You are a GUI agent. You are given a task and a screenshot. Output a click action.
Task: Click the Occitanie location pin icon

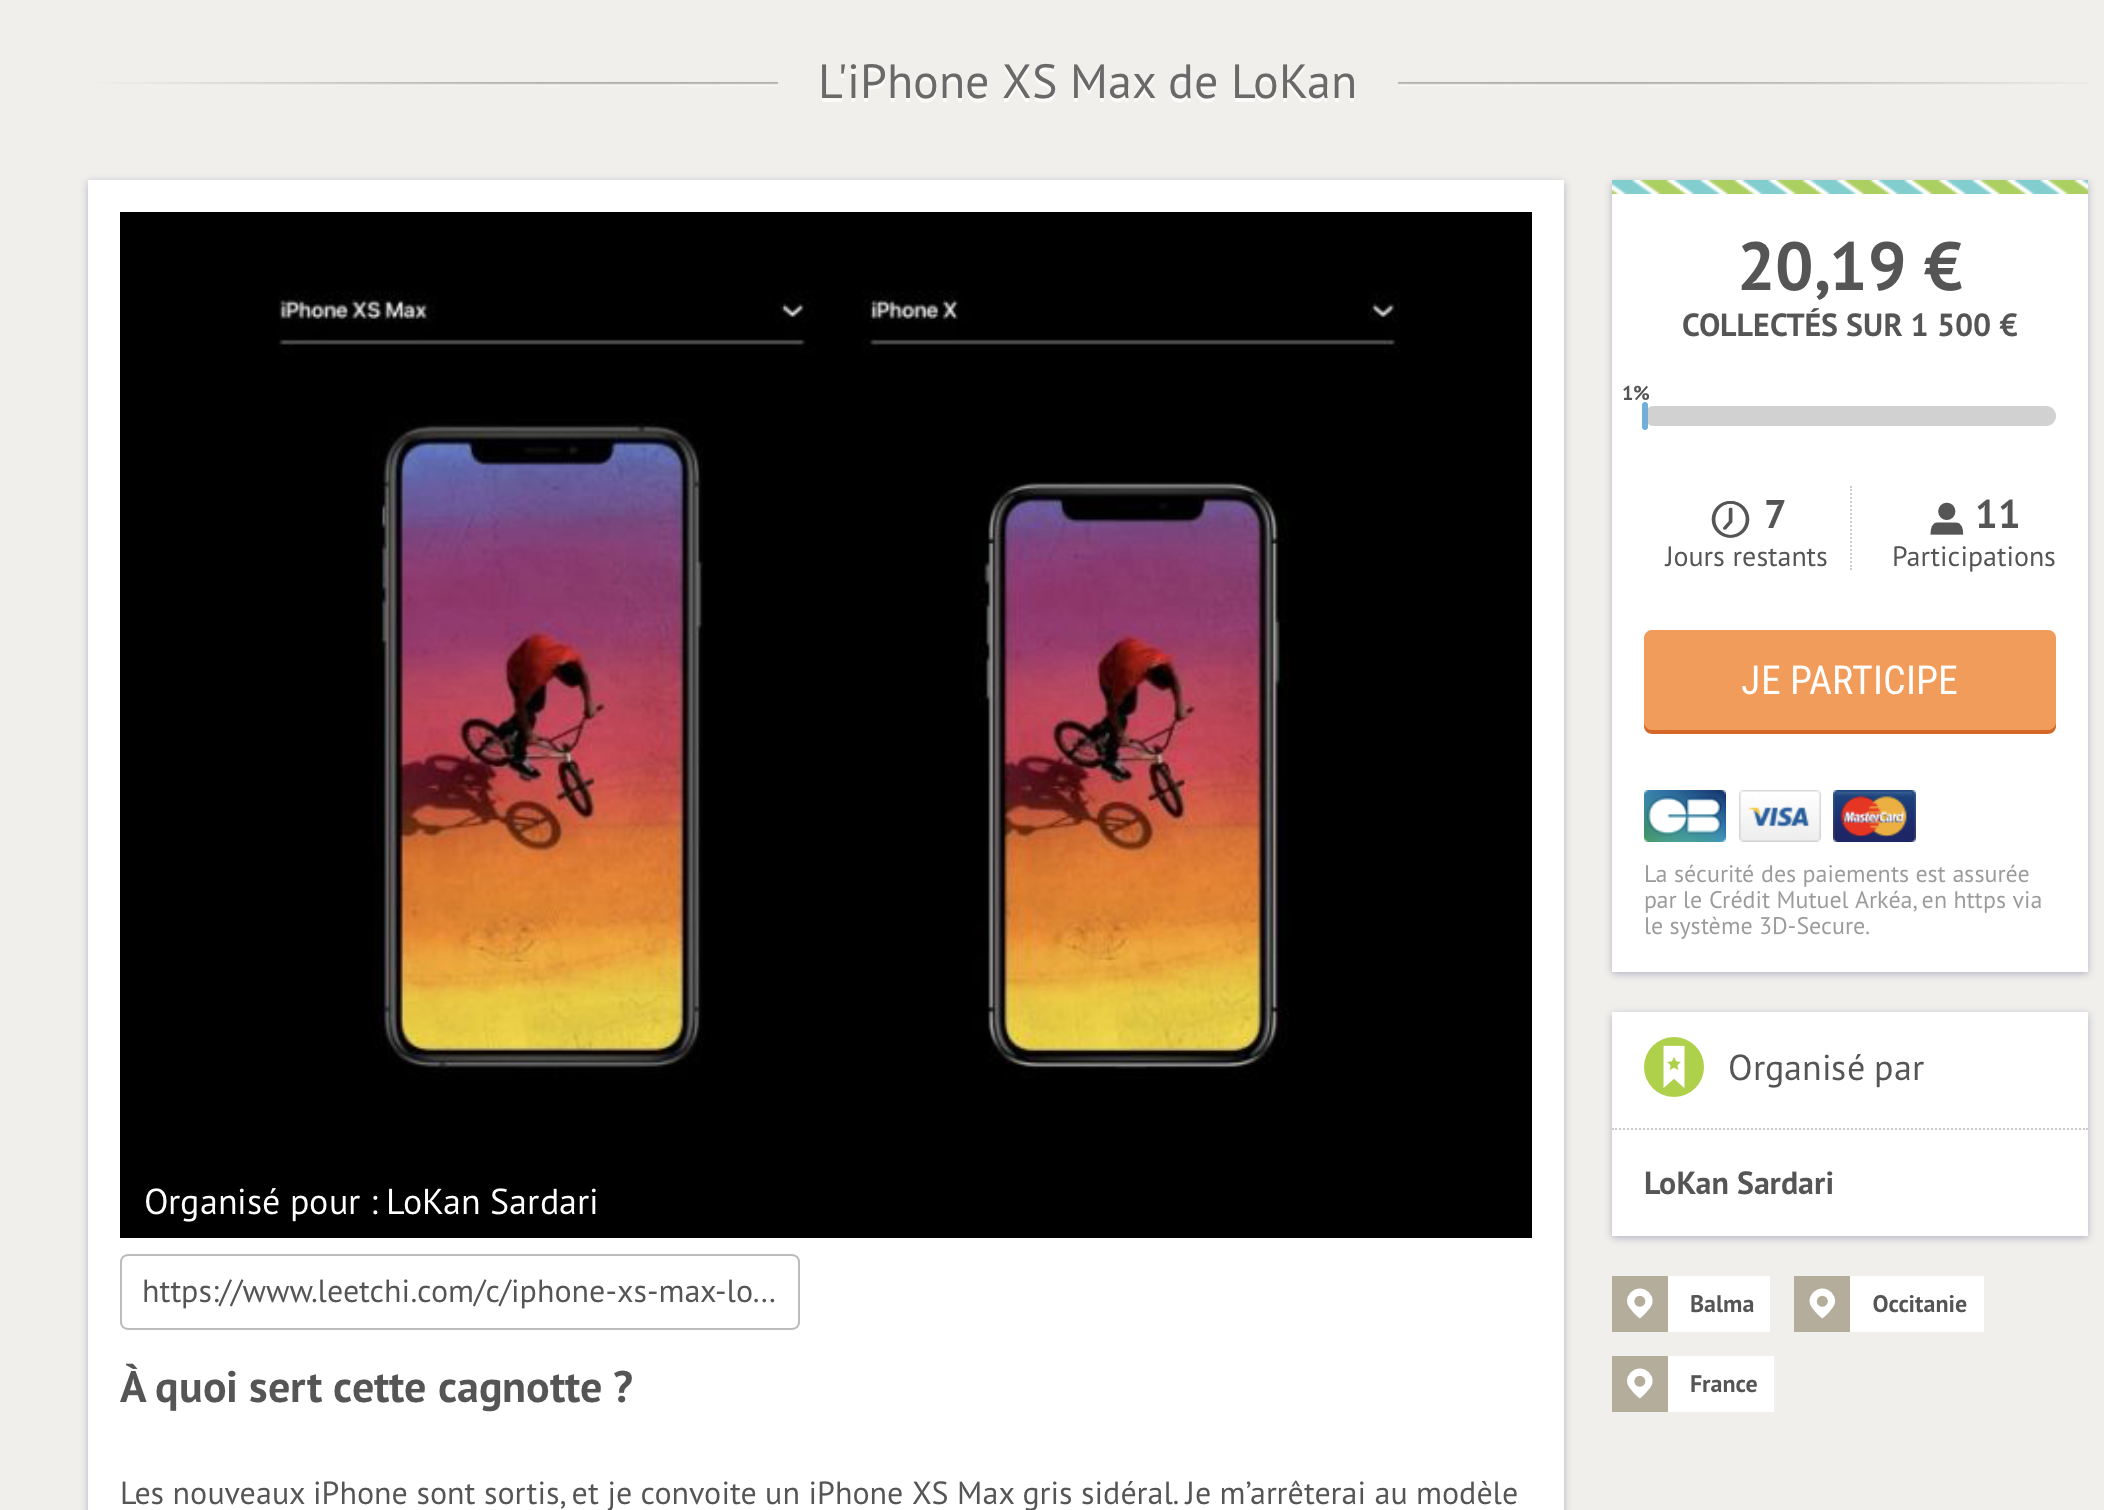point(1821,1303)
